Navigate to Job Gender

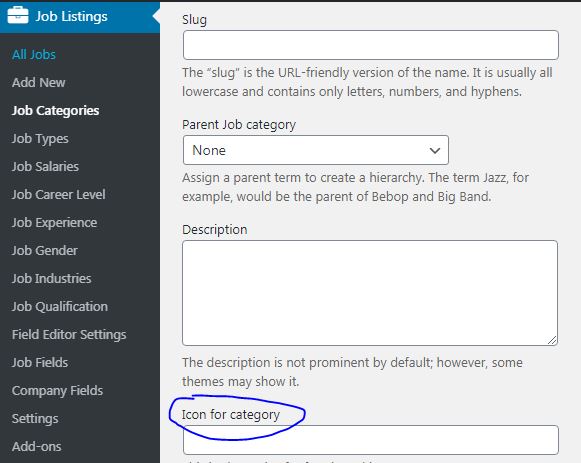pos(45,250)
